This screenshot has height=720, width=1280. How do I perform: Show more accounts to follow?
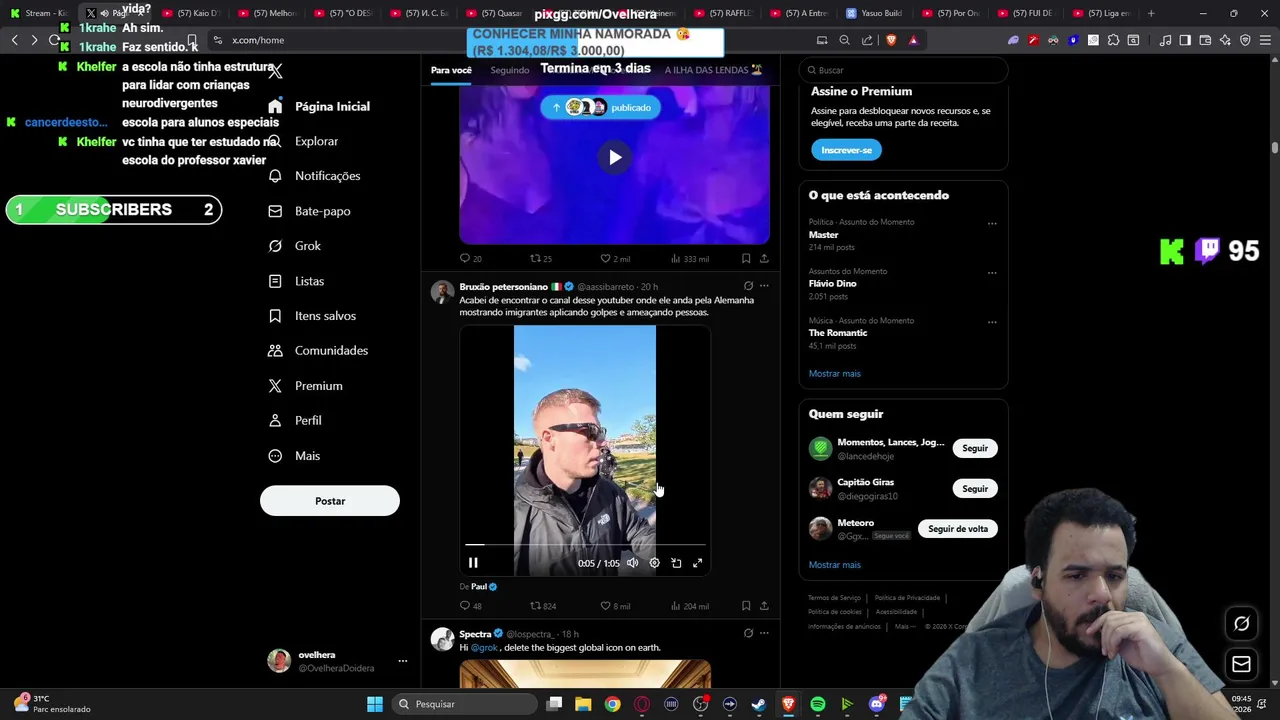pyautogui.click(x=834, y=565)
